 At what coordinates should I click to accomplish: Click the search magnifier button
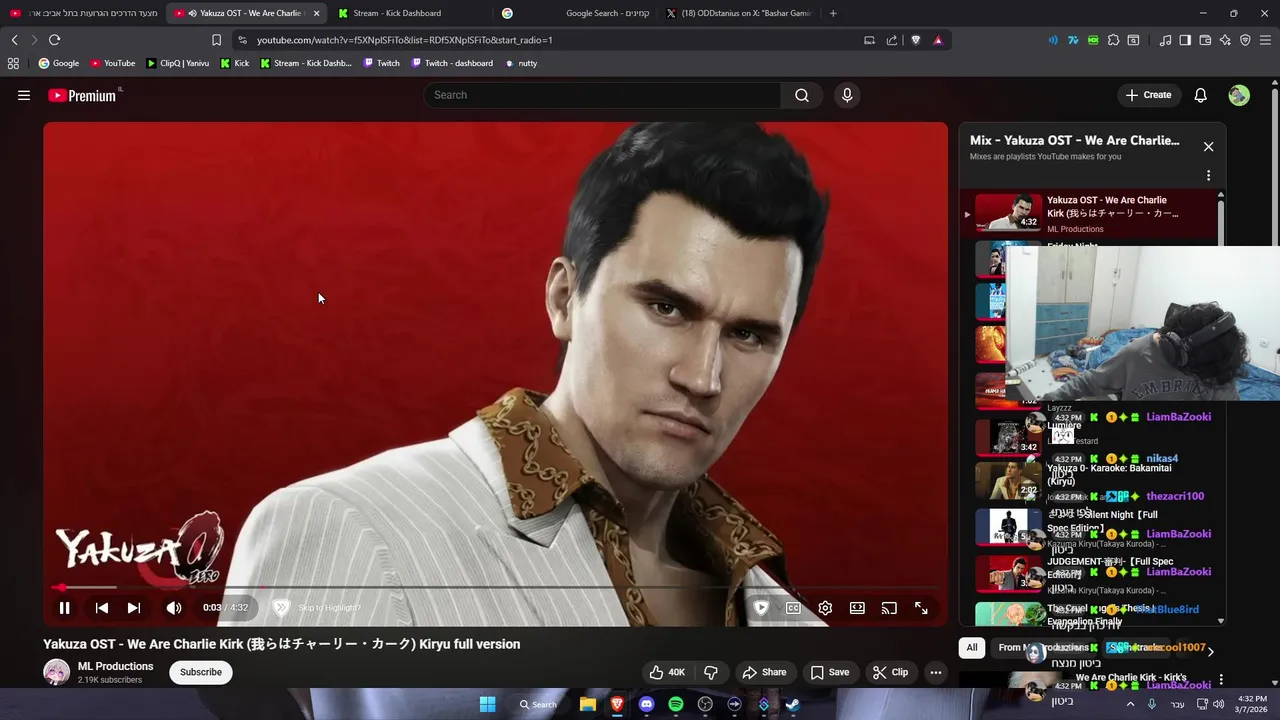[802, 95]
